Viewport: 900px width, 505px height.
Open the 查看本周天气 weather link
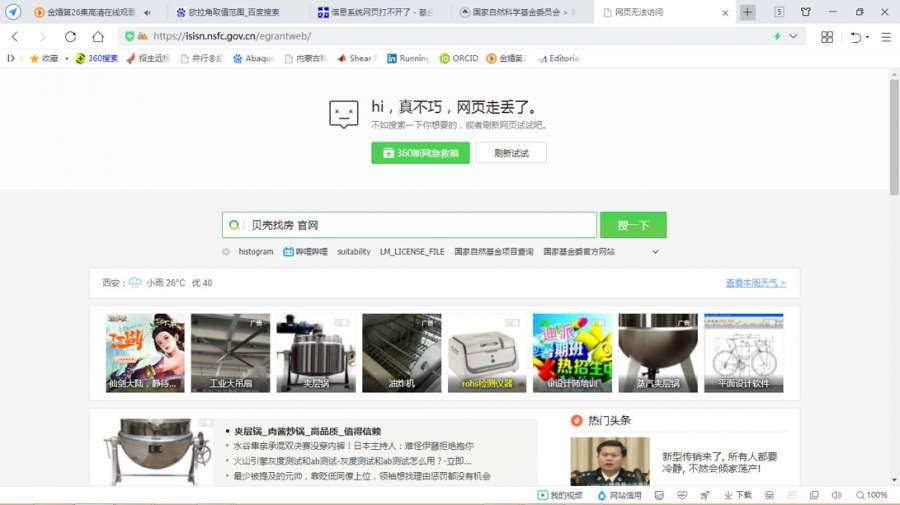[755, 283]
